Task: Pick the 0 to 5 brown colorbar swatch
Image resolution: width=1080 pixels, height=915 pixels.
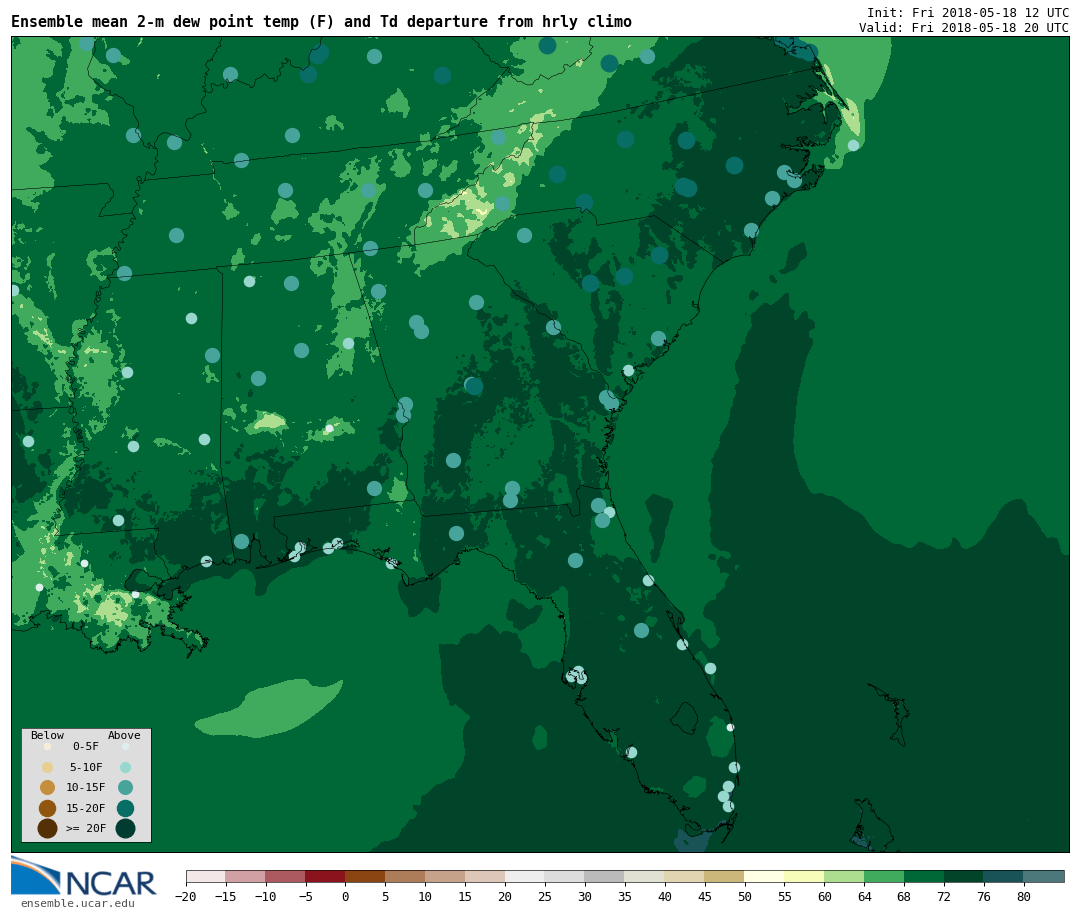Action: [365, 876]
